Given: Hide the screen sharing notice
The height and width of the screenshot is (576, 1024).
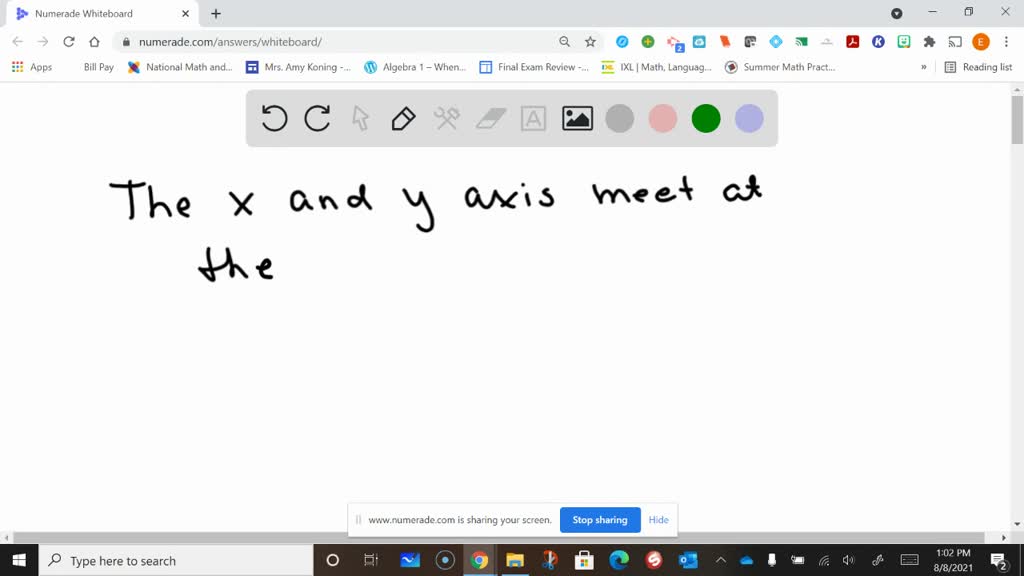Looking at the screenshot, I should click(x=658, y=520).
